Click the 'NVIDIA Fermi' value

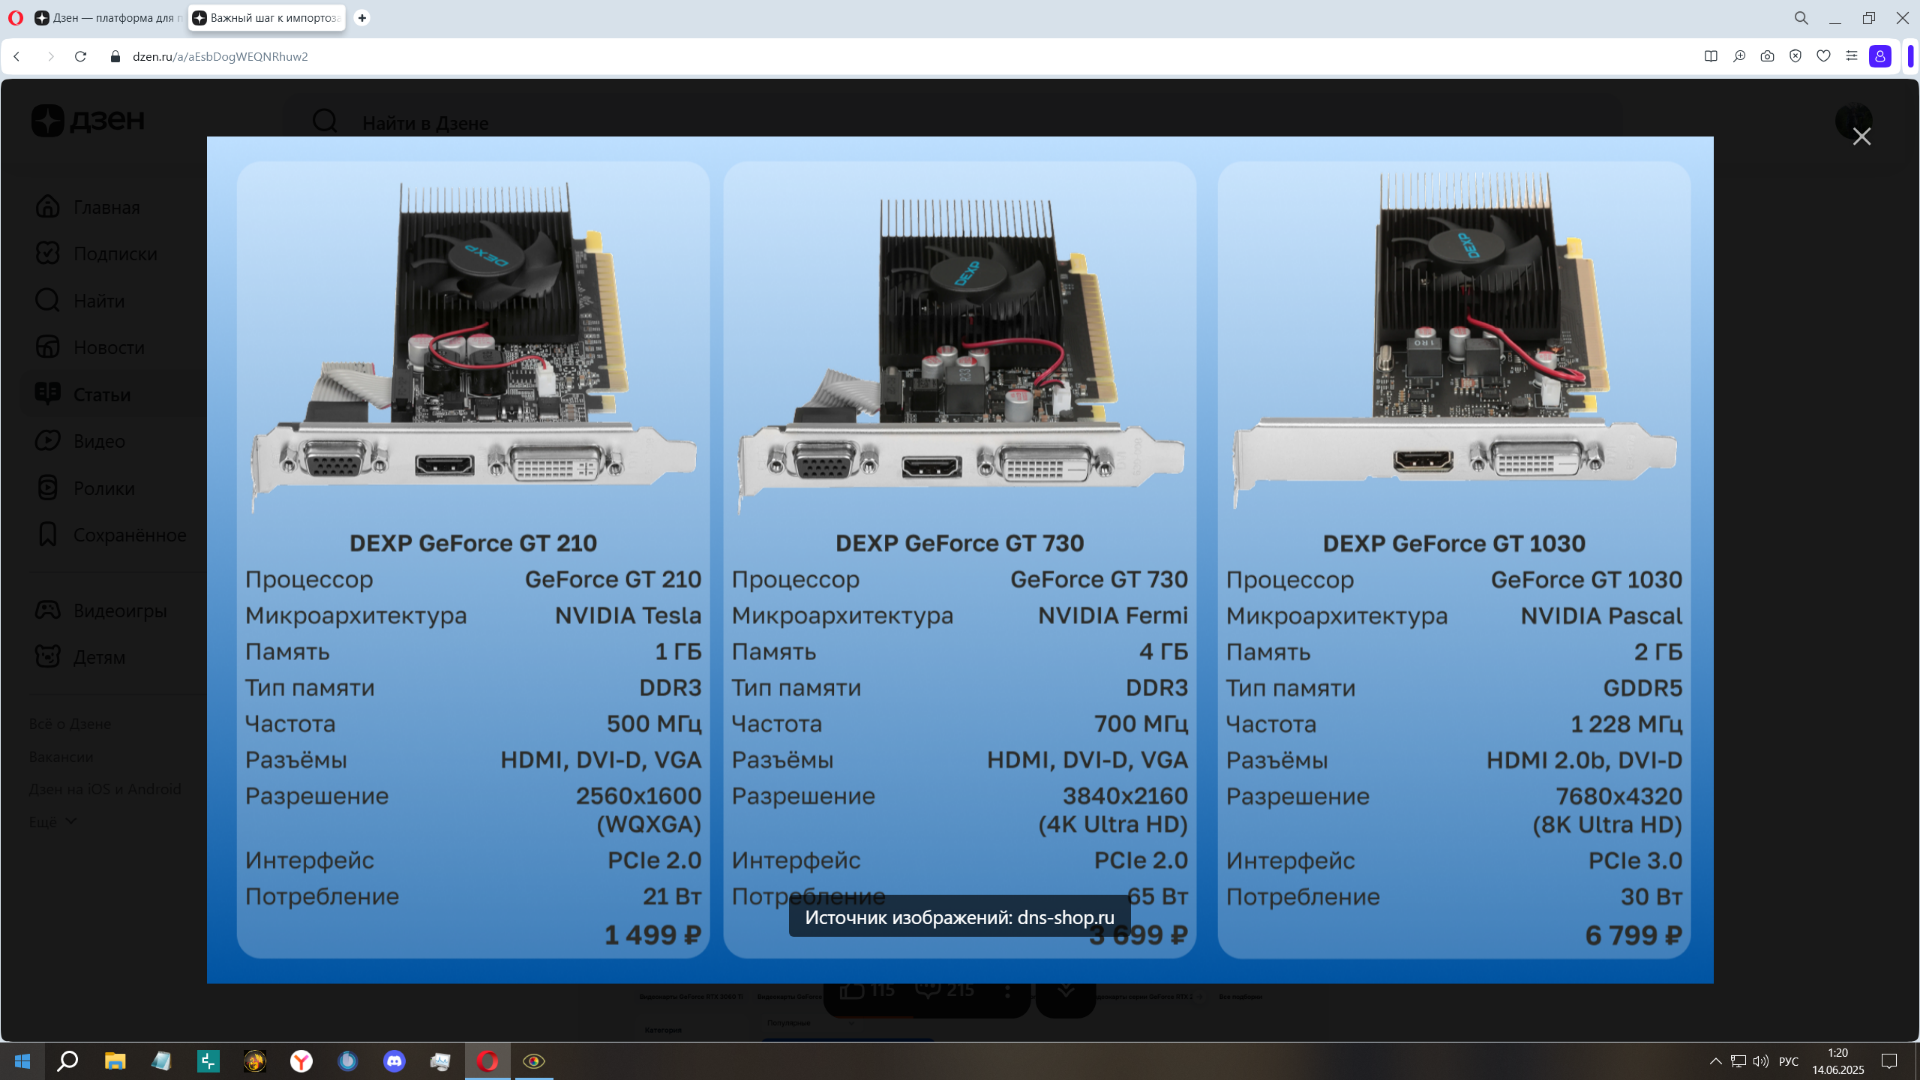[1113, 616]
